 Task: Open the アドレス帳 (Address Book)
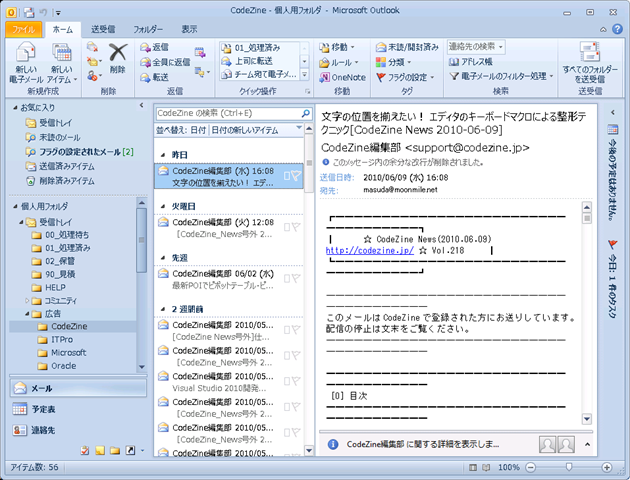coord(480,61)
